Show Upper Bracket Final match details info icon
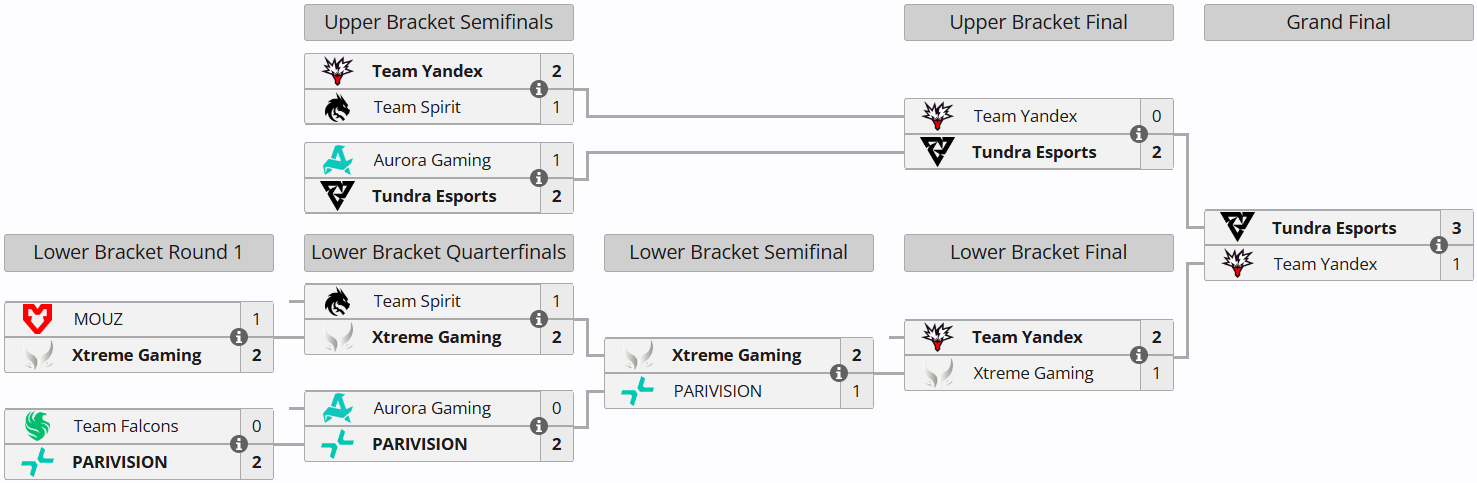1477x483 pixels. click(x=1139, y=134)
